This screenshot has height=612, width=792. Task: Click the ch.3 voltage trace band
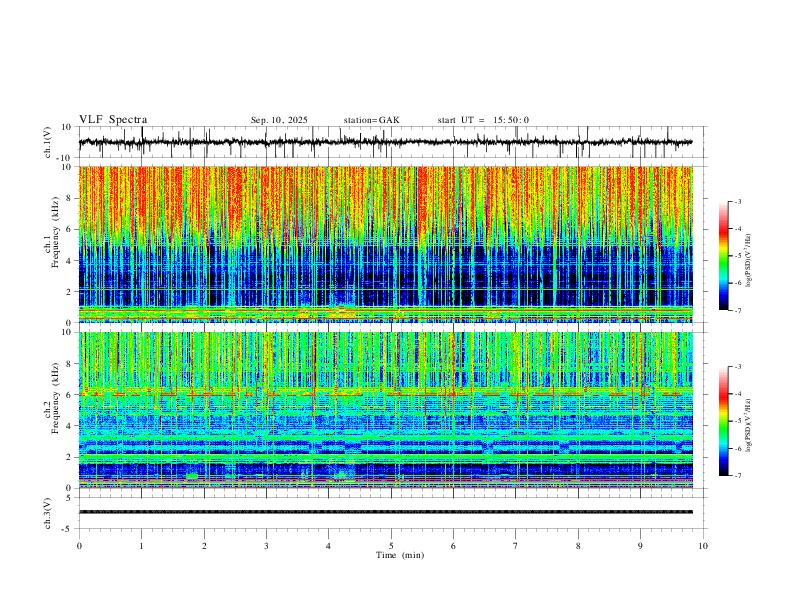[385, 512]
